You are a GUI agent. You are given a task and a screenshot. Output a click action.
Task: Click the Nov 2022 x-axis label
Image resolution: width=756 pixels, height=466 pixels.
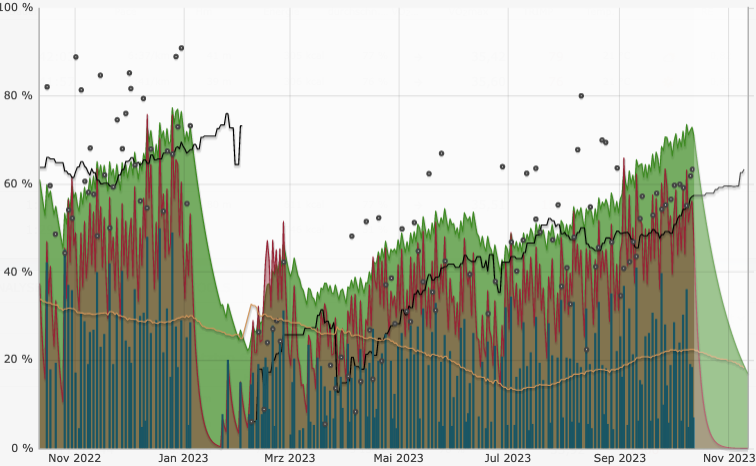tap(75, 458)
